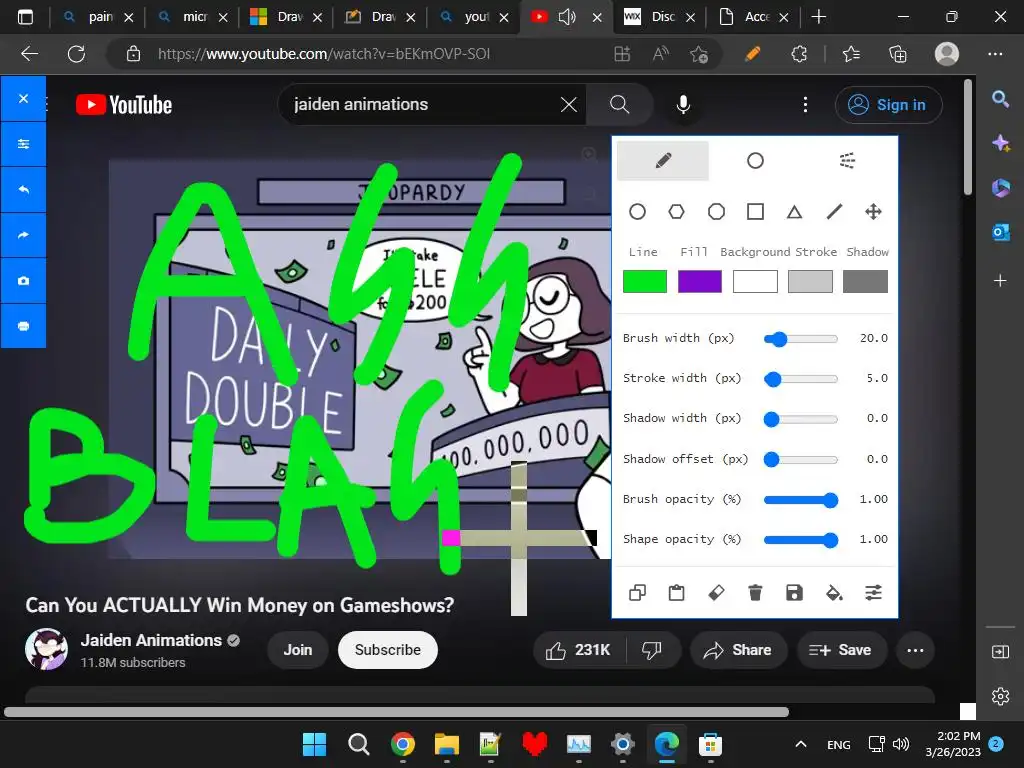Click the Jaiden Animations channel avatar

coord(46,649)
